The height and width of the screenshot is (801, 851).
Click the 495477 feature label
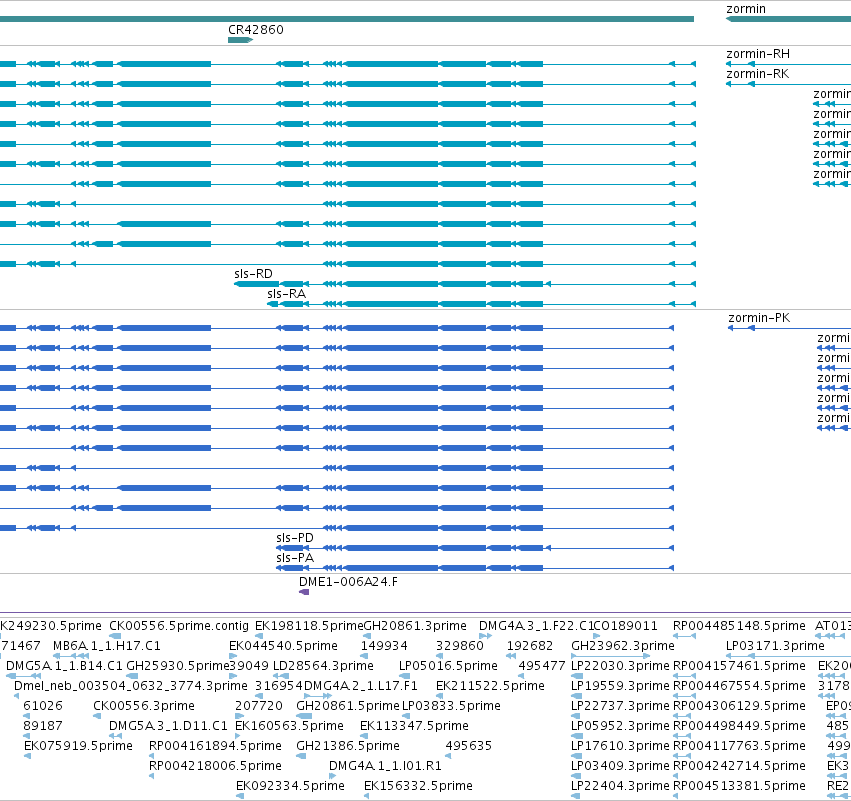coord(542,666)
